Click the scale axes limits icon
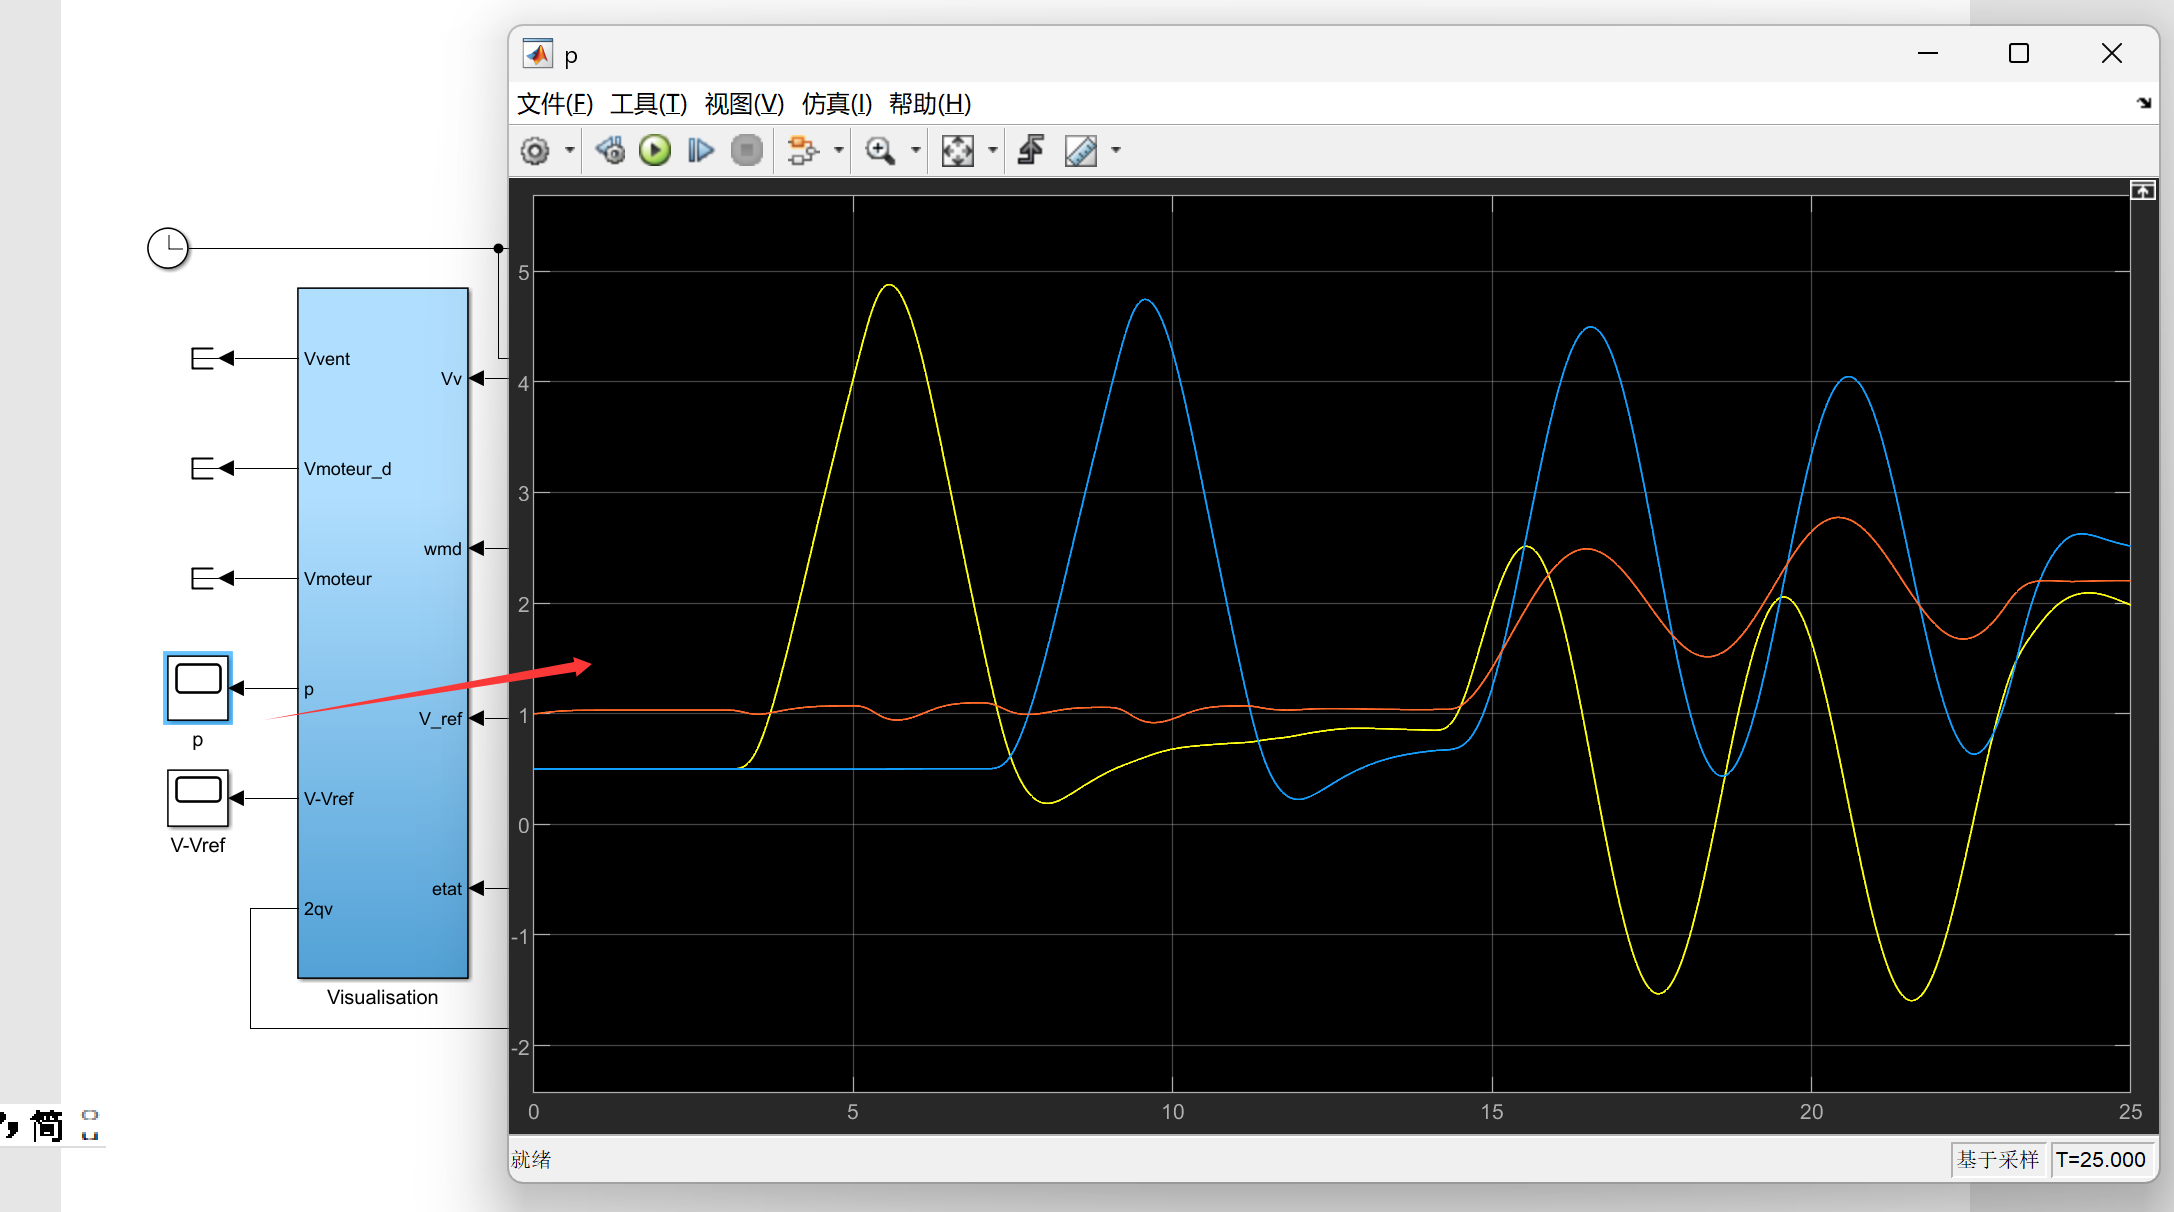 [x=957, y=151]
